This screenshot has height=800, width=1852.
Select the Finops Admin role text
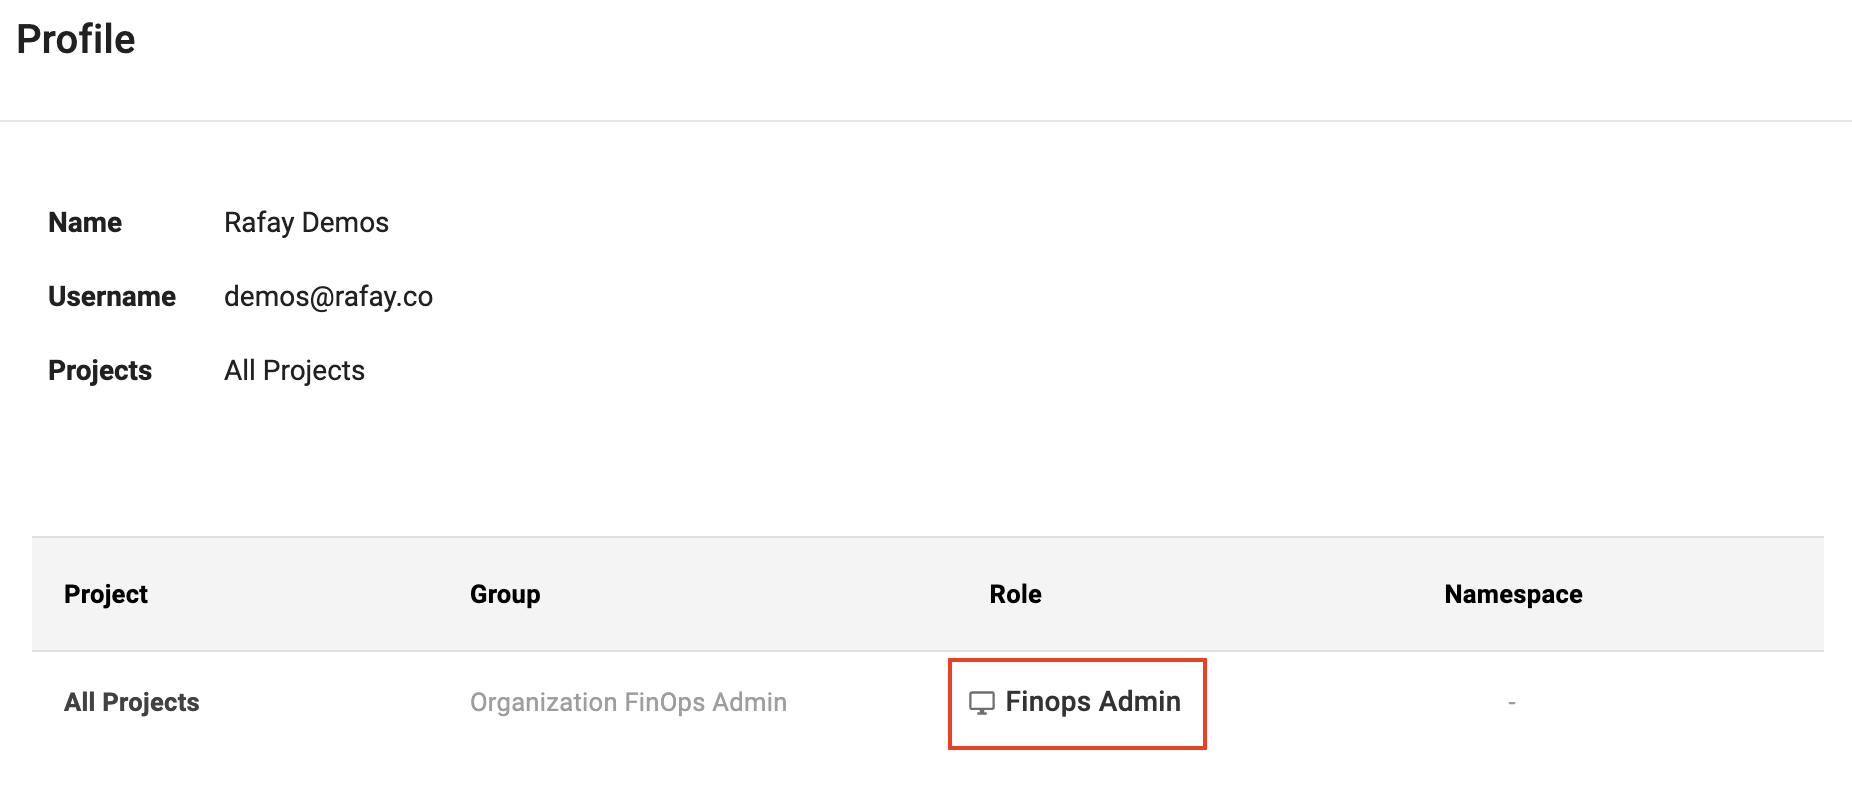(x=1093, y=702)
